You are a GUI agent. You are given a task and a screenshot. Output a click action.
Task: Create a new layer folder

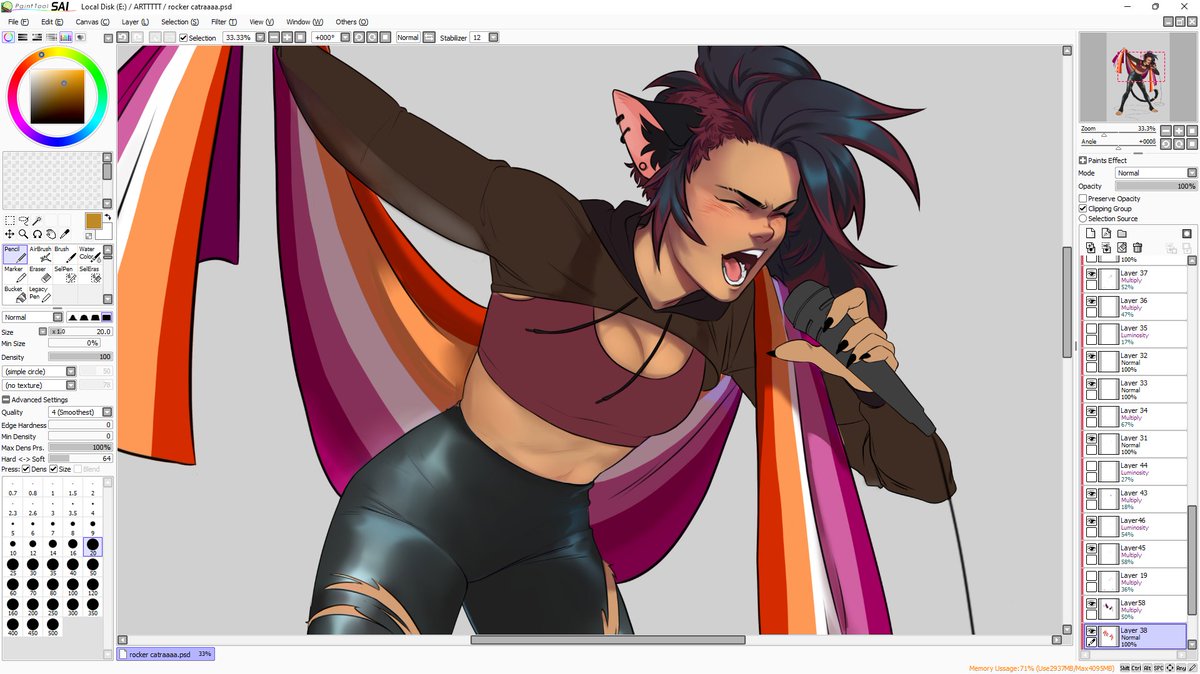(x=1122, y=233)
